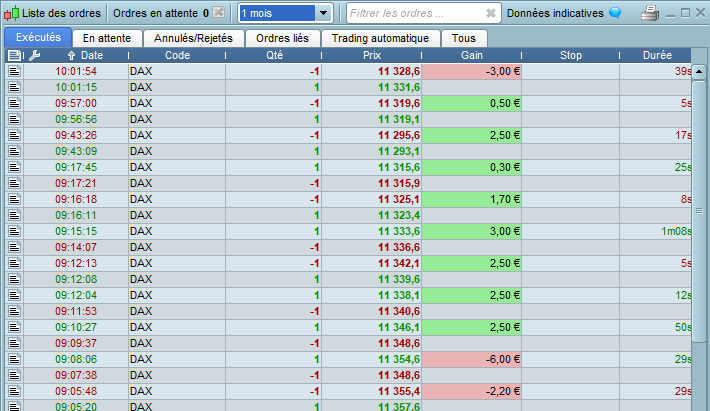Open details icon for 09:05:48 order

[x=14, y=391]
